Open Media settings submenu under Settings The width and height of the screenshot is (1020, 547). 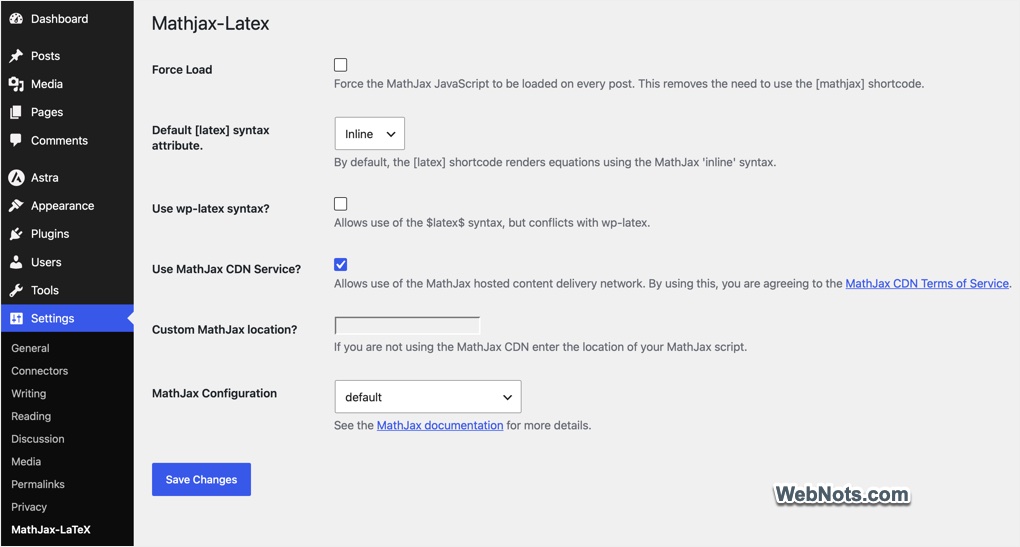(x=26, y=462)
